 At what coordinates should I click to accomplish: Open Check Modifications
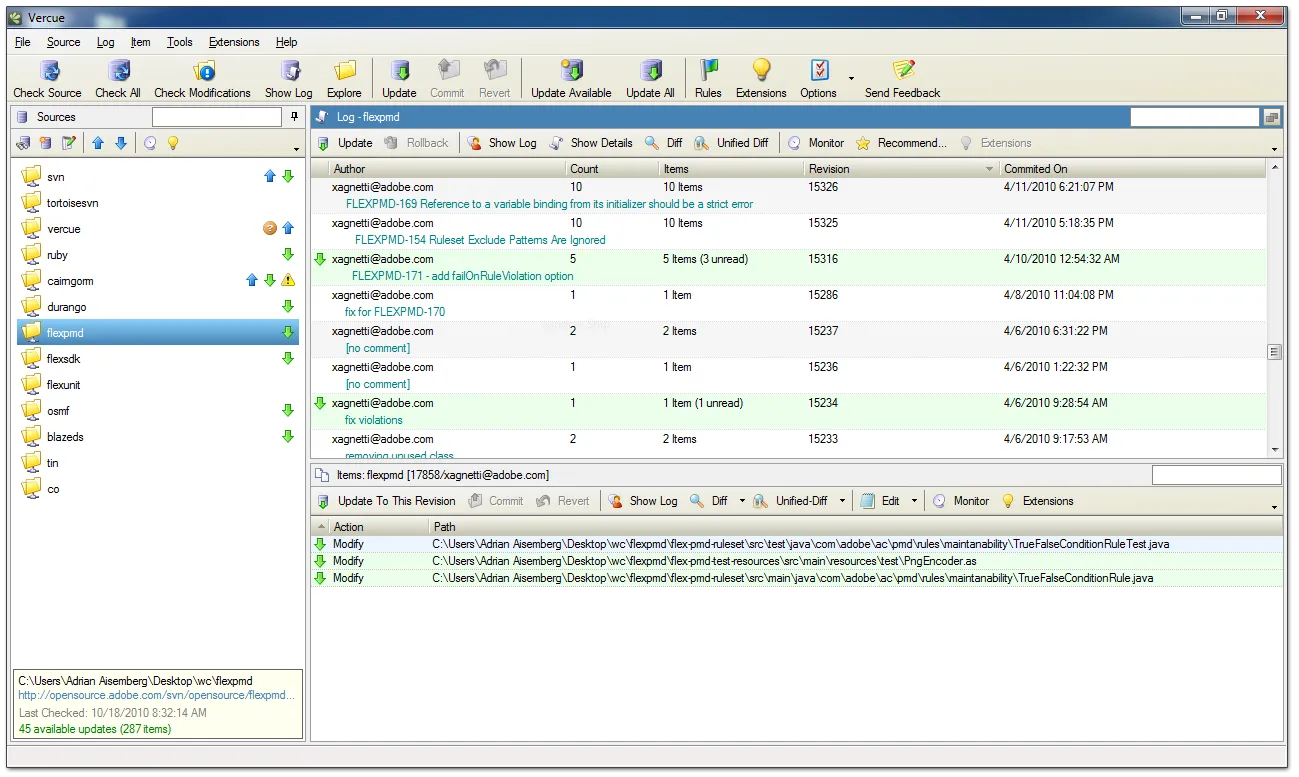[203, 75]
